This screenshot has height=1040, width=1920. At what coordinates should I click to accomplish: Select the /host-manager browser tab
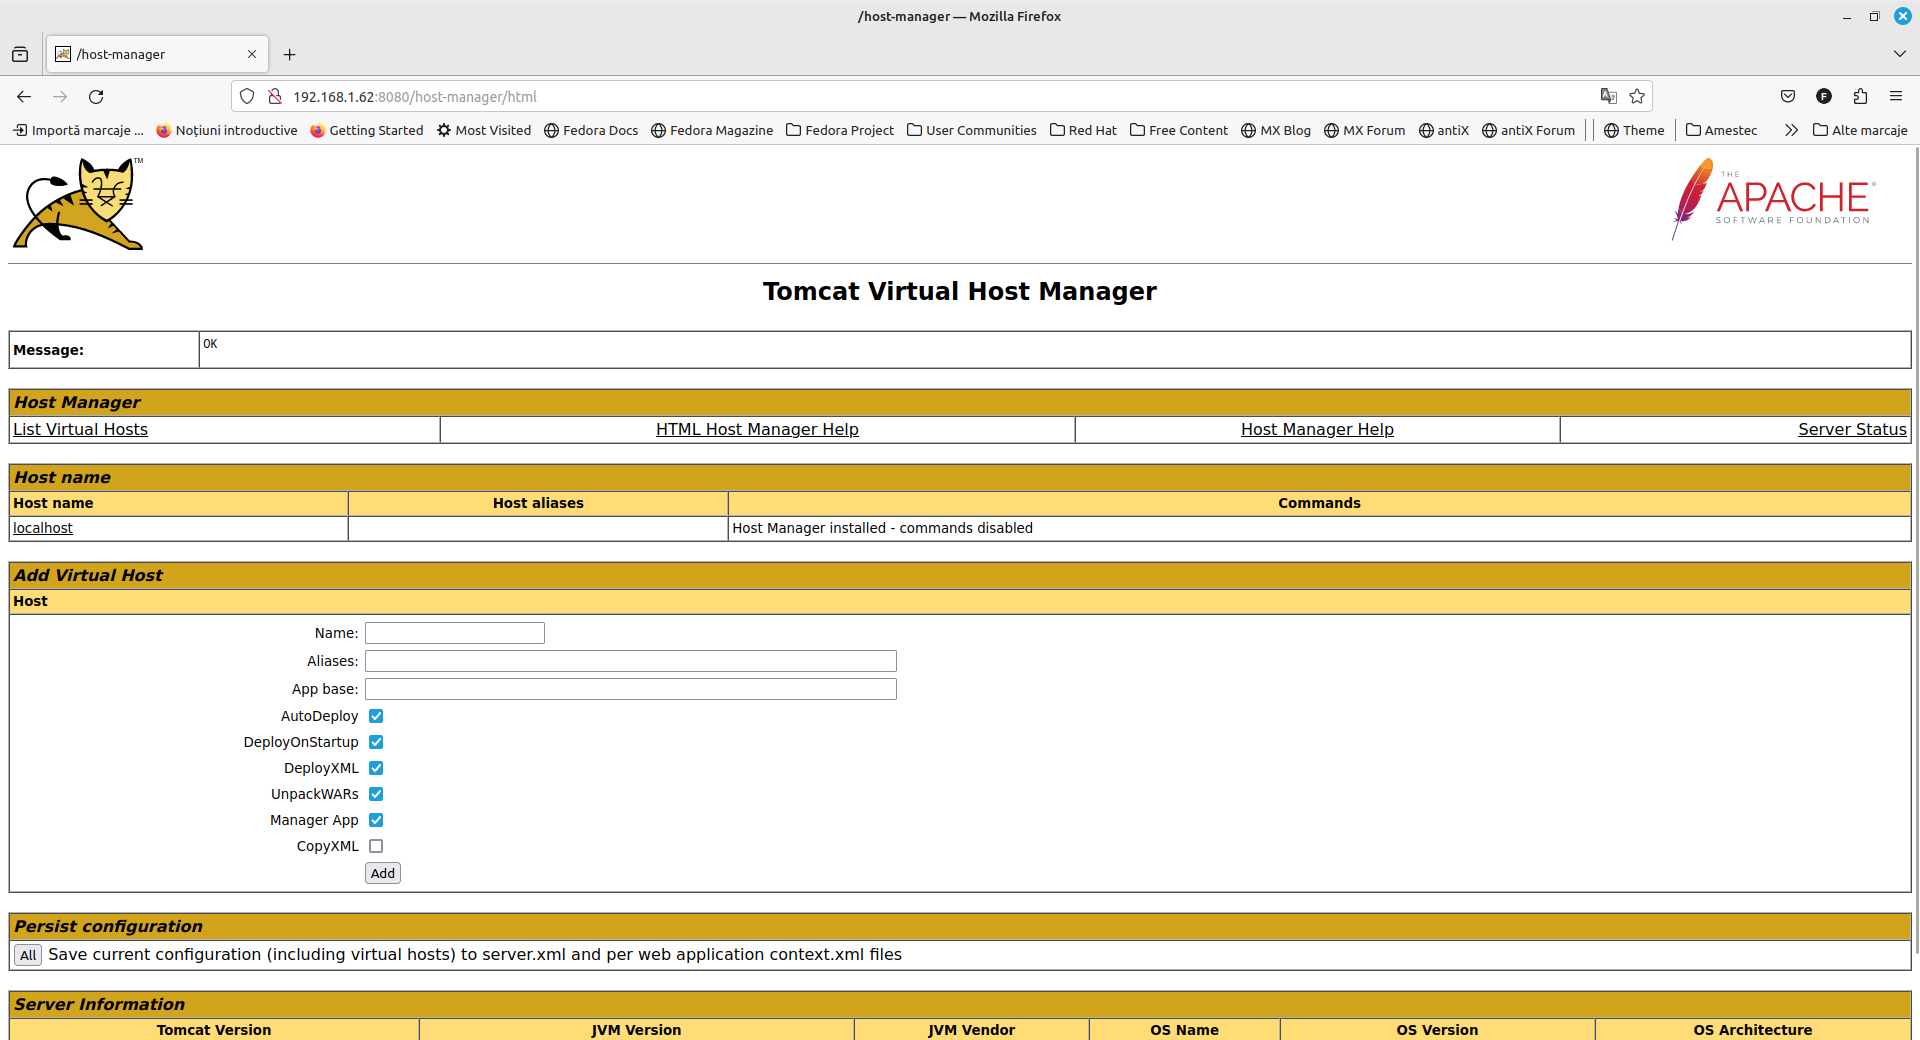(x=157, y=54)
